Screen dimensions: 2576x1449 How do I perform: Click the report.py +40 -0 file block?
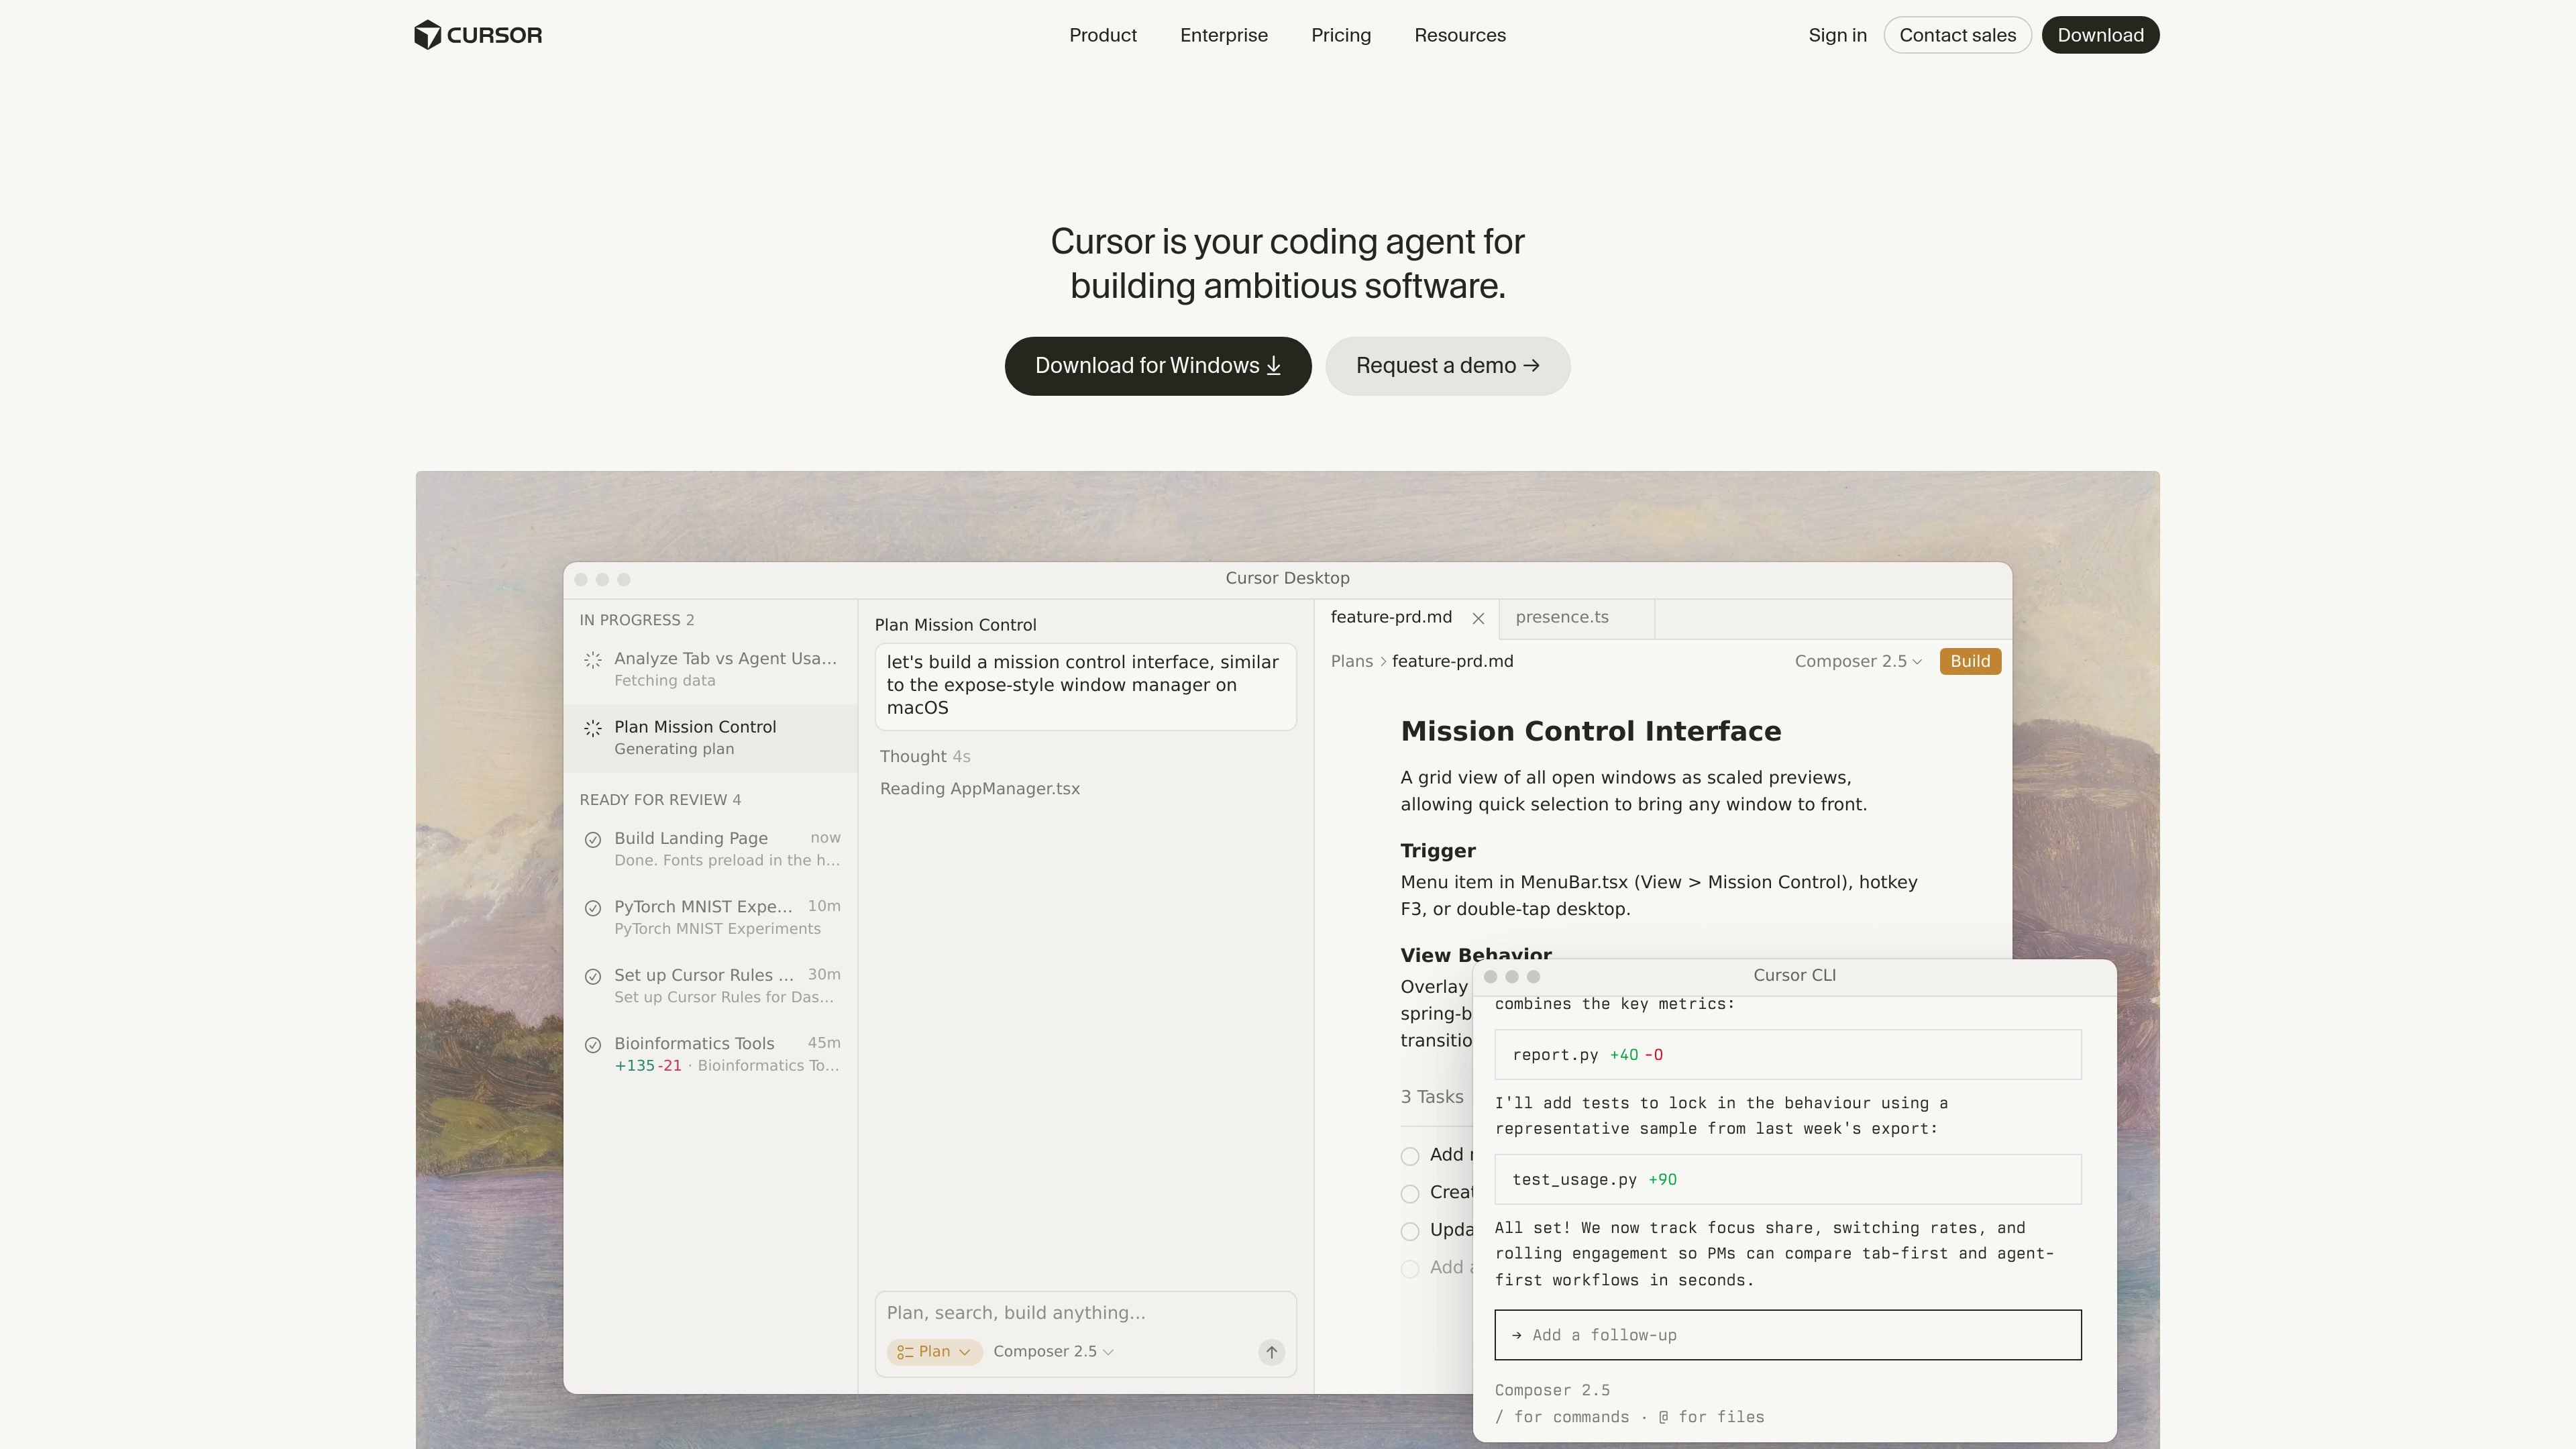click(x=1787, y=1055)
